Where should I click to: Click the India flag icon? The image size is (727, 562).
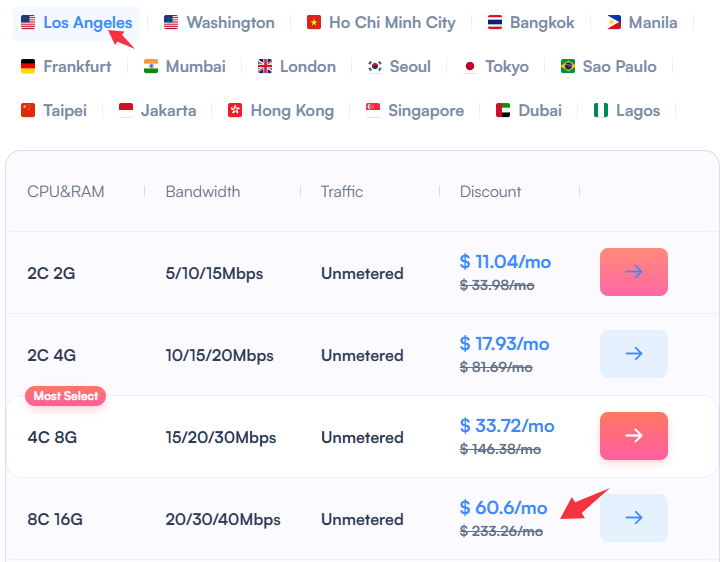tap(151, 66)
